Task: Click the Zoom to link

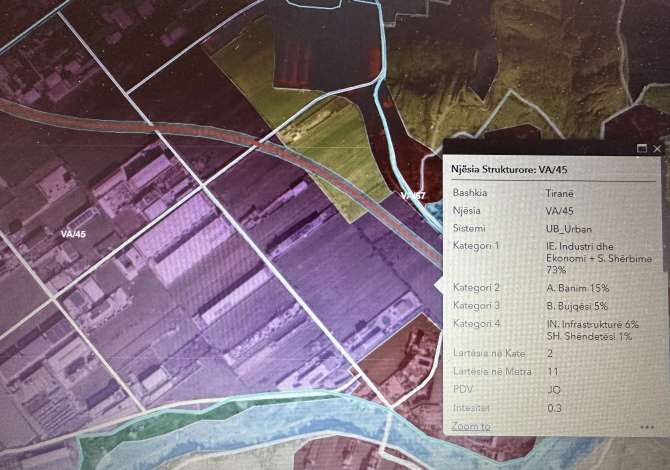Action: (470, 426)
